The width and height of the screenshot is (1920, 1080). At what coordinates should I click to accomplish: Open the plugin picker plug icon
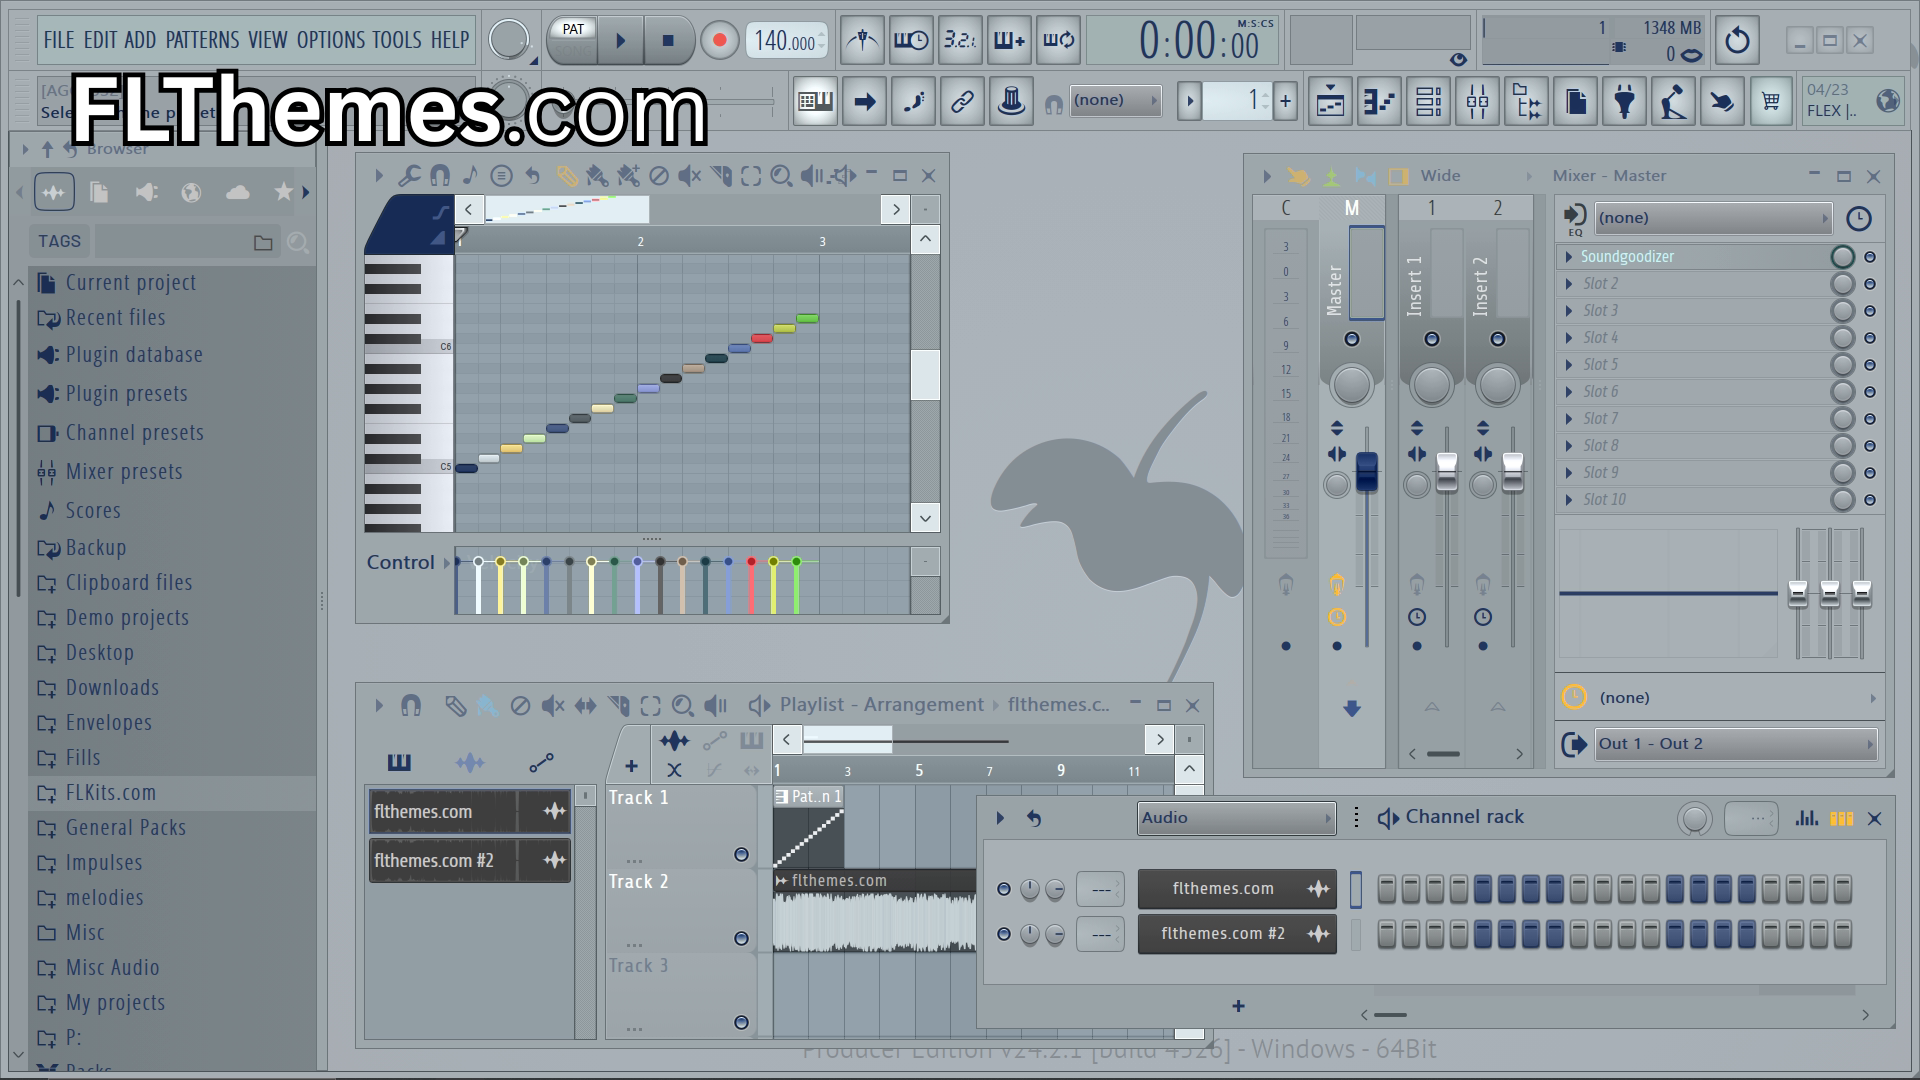pos(1624,101)
